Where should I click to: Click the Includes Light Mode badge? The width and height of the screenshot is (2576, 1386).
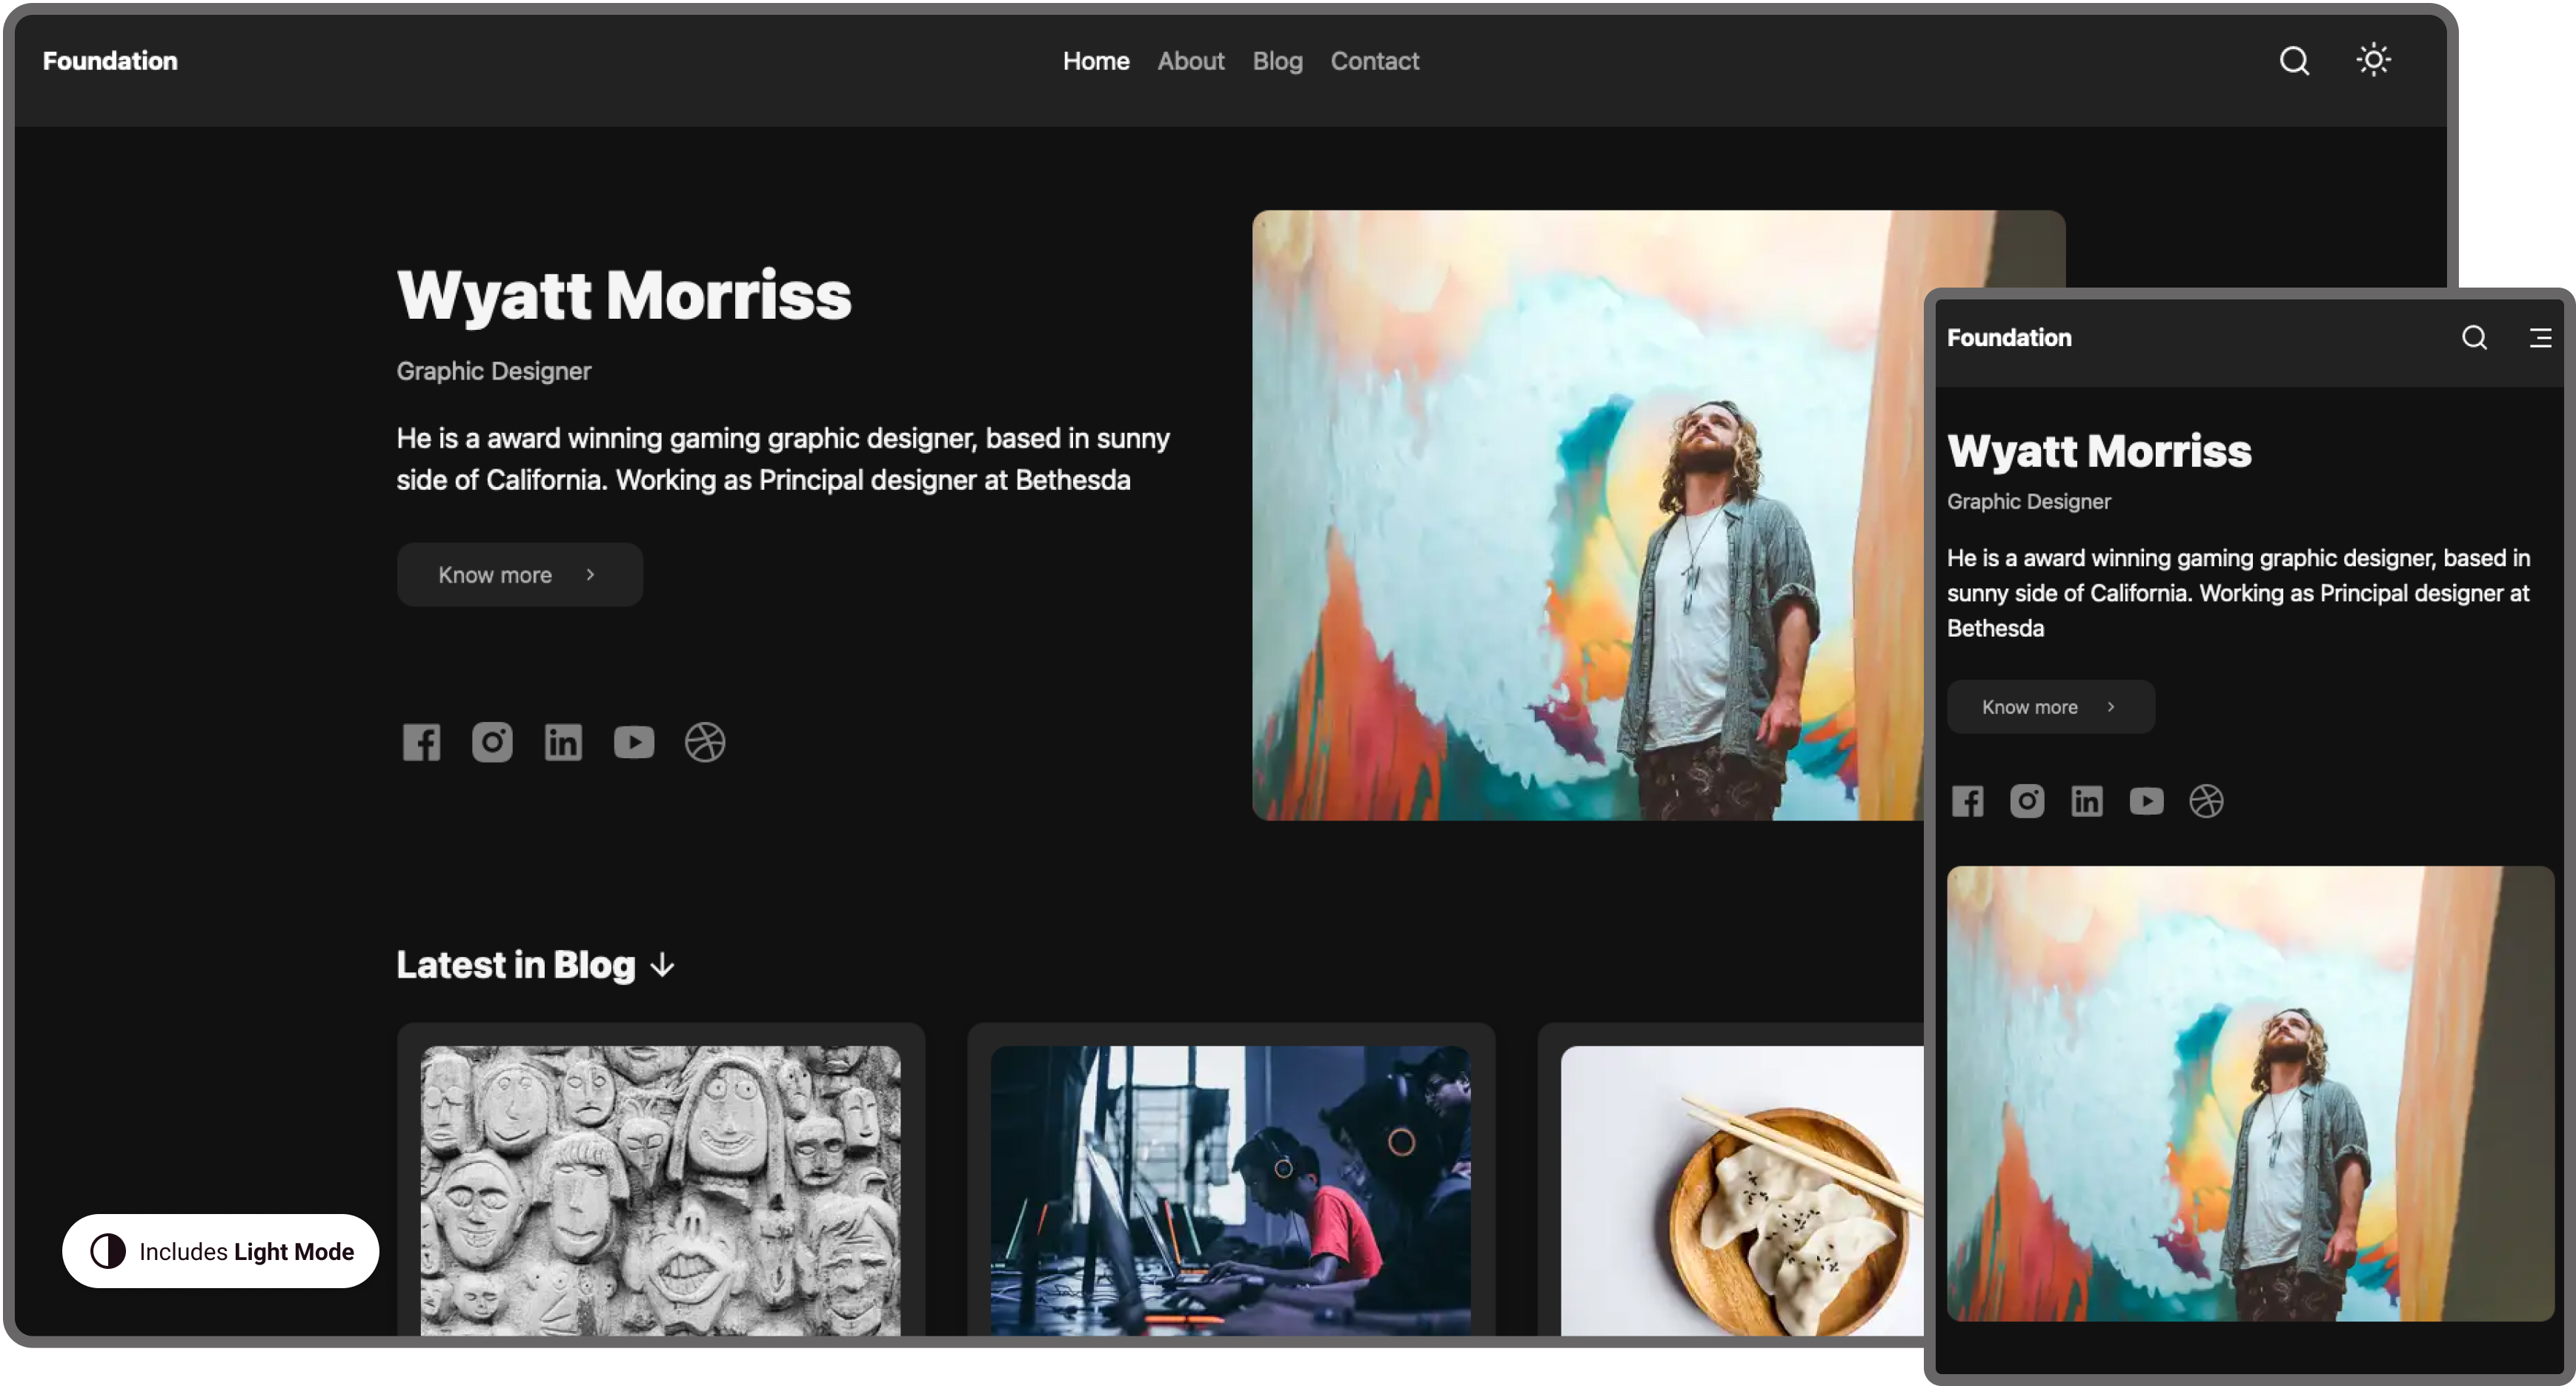click(221, 1251)
